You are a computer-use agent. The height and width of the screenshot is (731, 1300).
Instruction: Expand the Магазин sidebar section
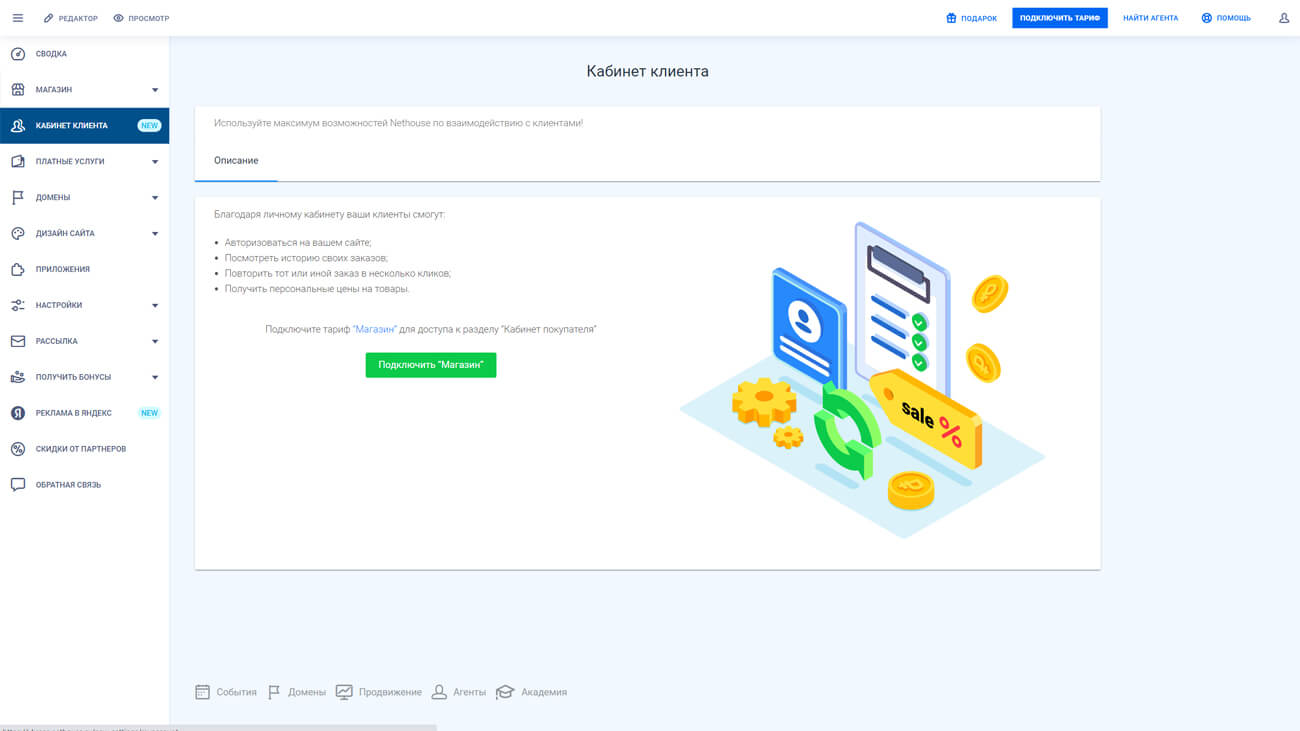155,90
